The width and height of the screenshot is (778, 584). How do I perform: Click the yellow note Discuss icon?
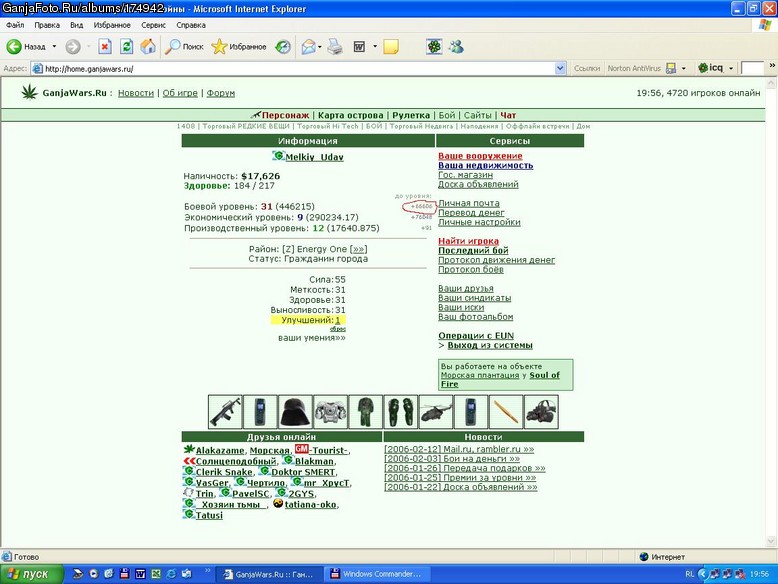(391, 47)
